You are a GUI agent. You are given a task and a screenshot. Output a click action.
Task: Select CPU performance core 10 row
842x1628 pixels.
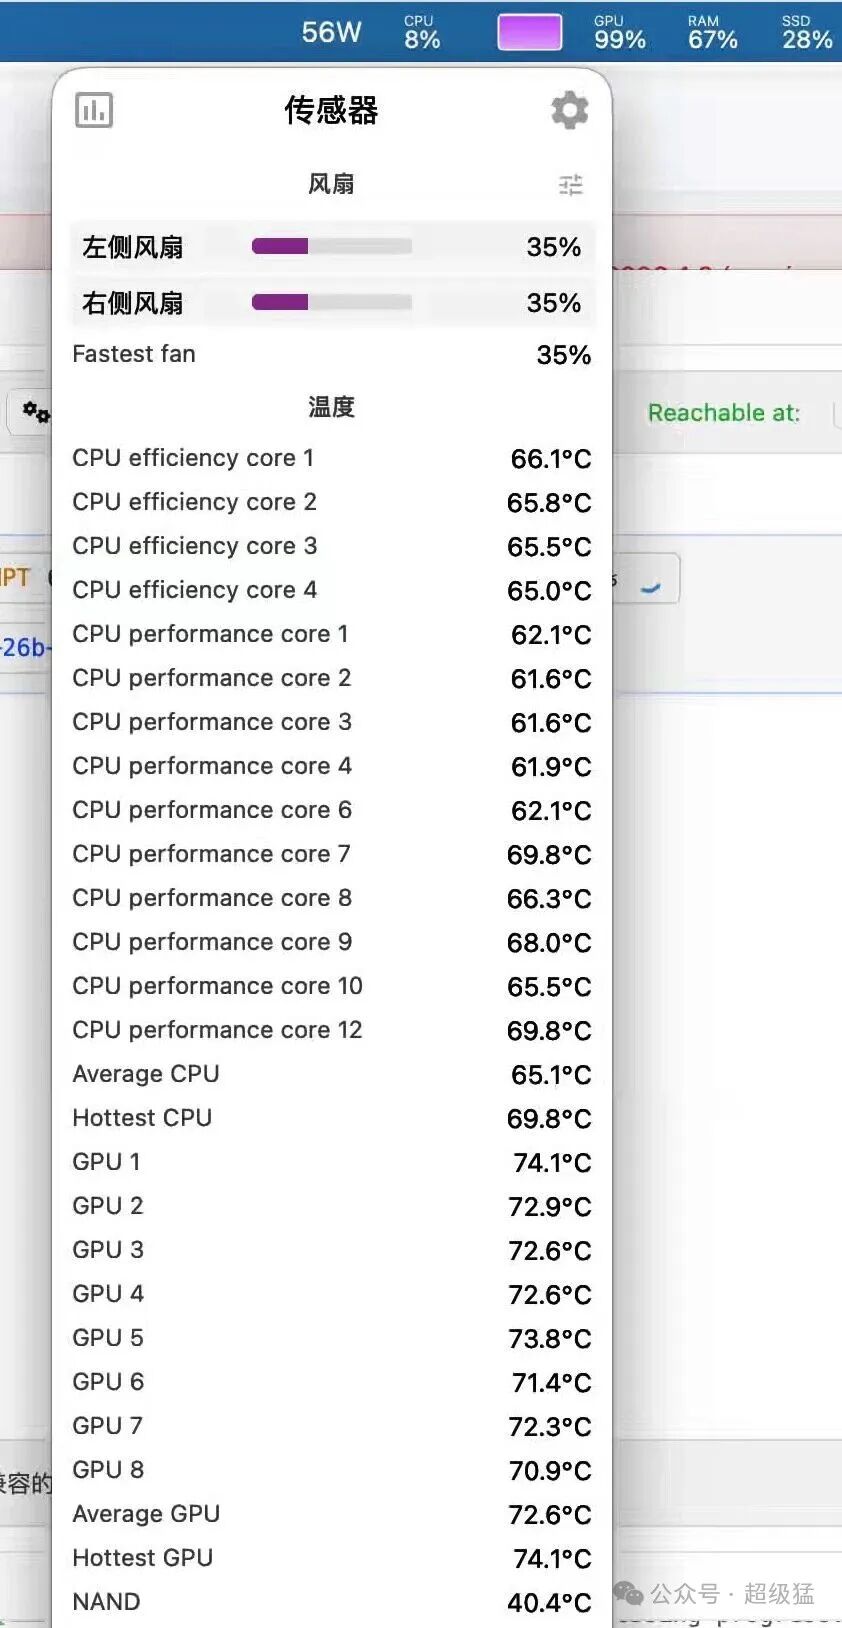point(332,986)
